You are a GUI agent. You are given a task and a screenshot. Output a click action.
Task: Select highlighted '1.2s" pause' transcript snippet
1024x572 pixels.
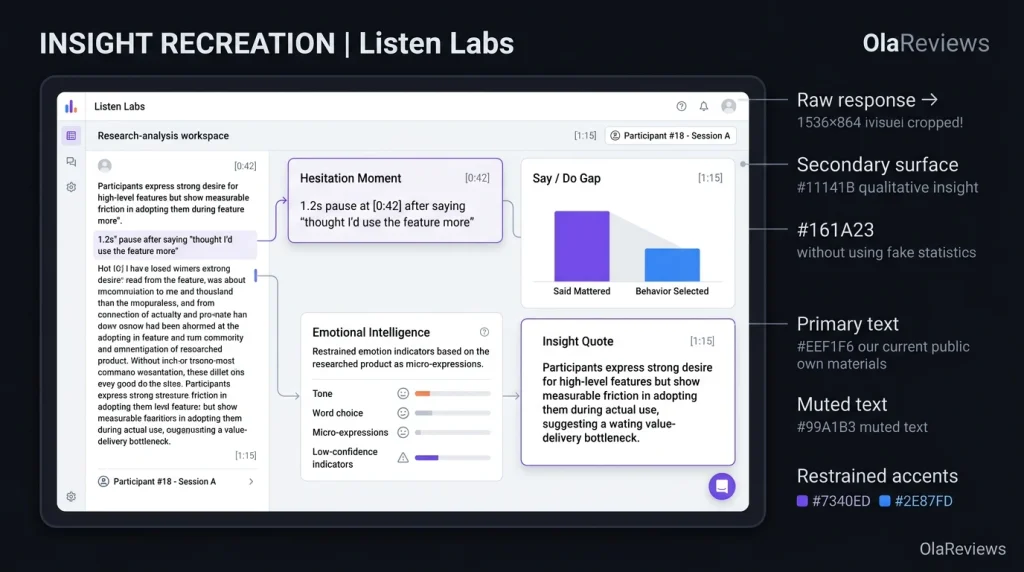[x=175, y=246]
